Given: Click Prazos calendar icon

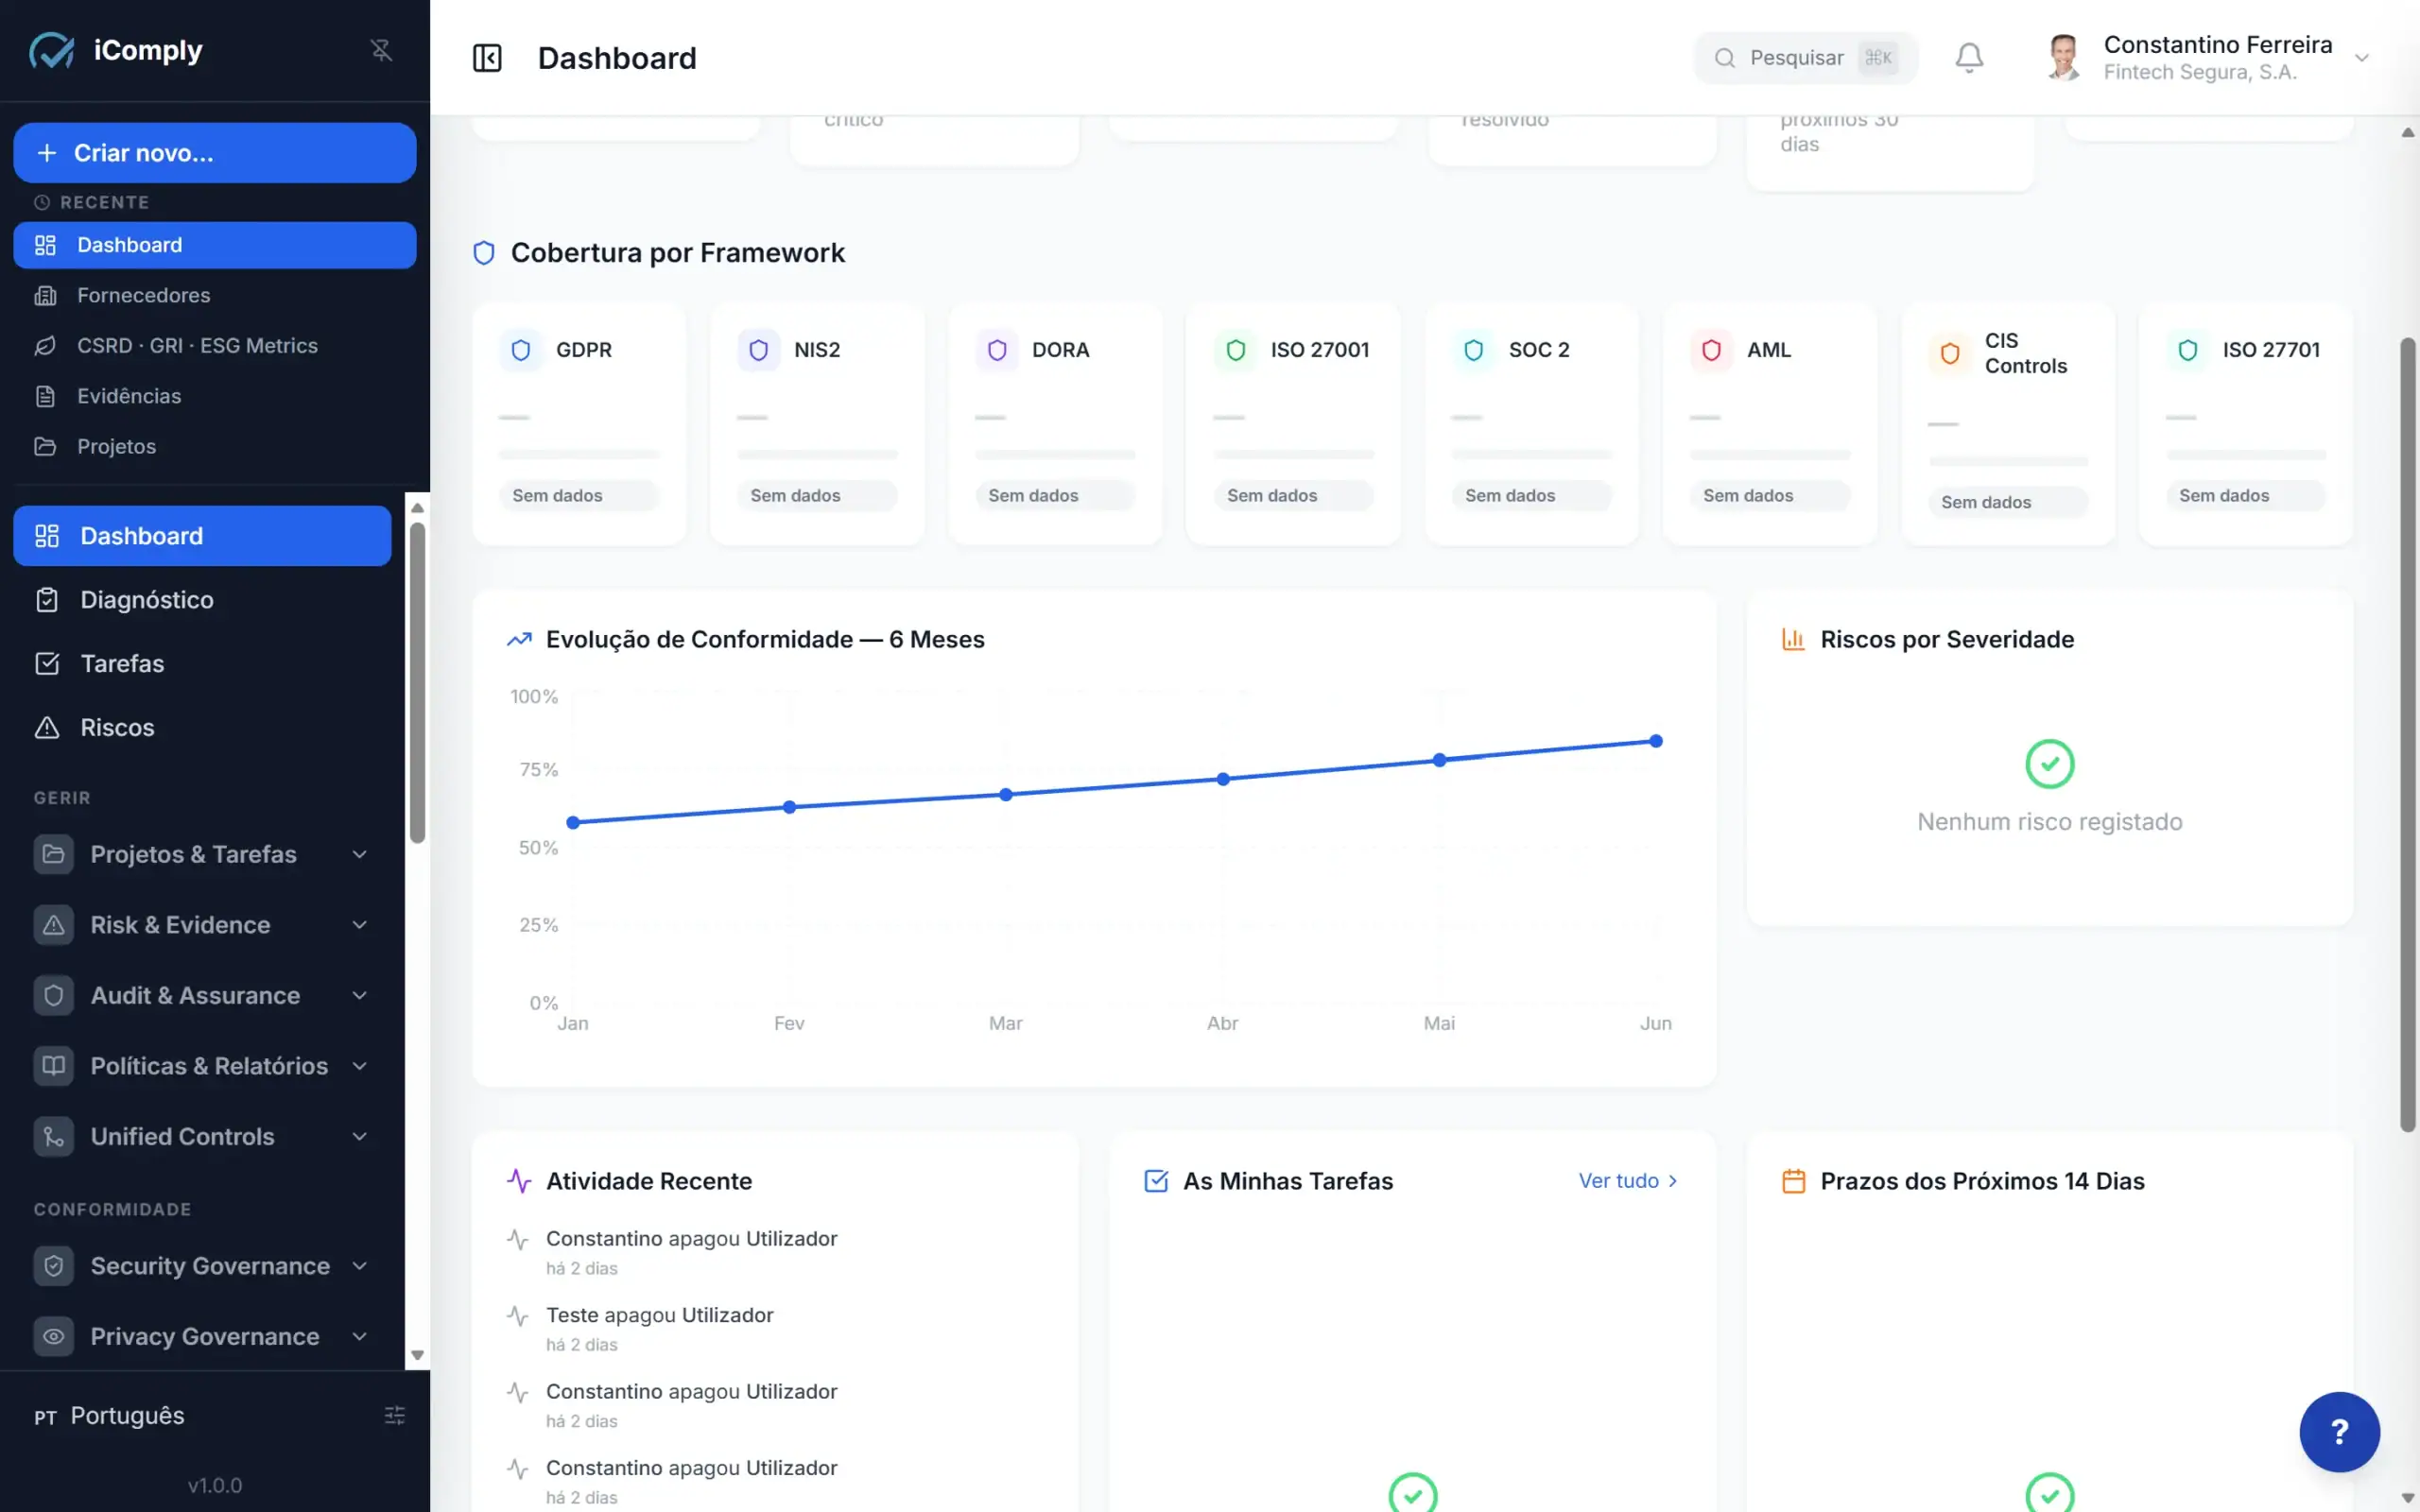Looking at the screenshot, I should point(1794,1181).
